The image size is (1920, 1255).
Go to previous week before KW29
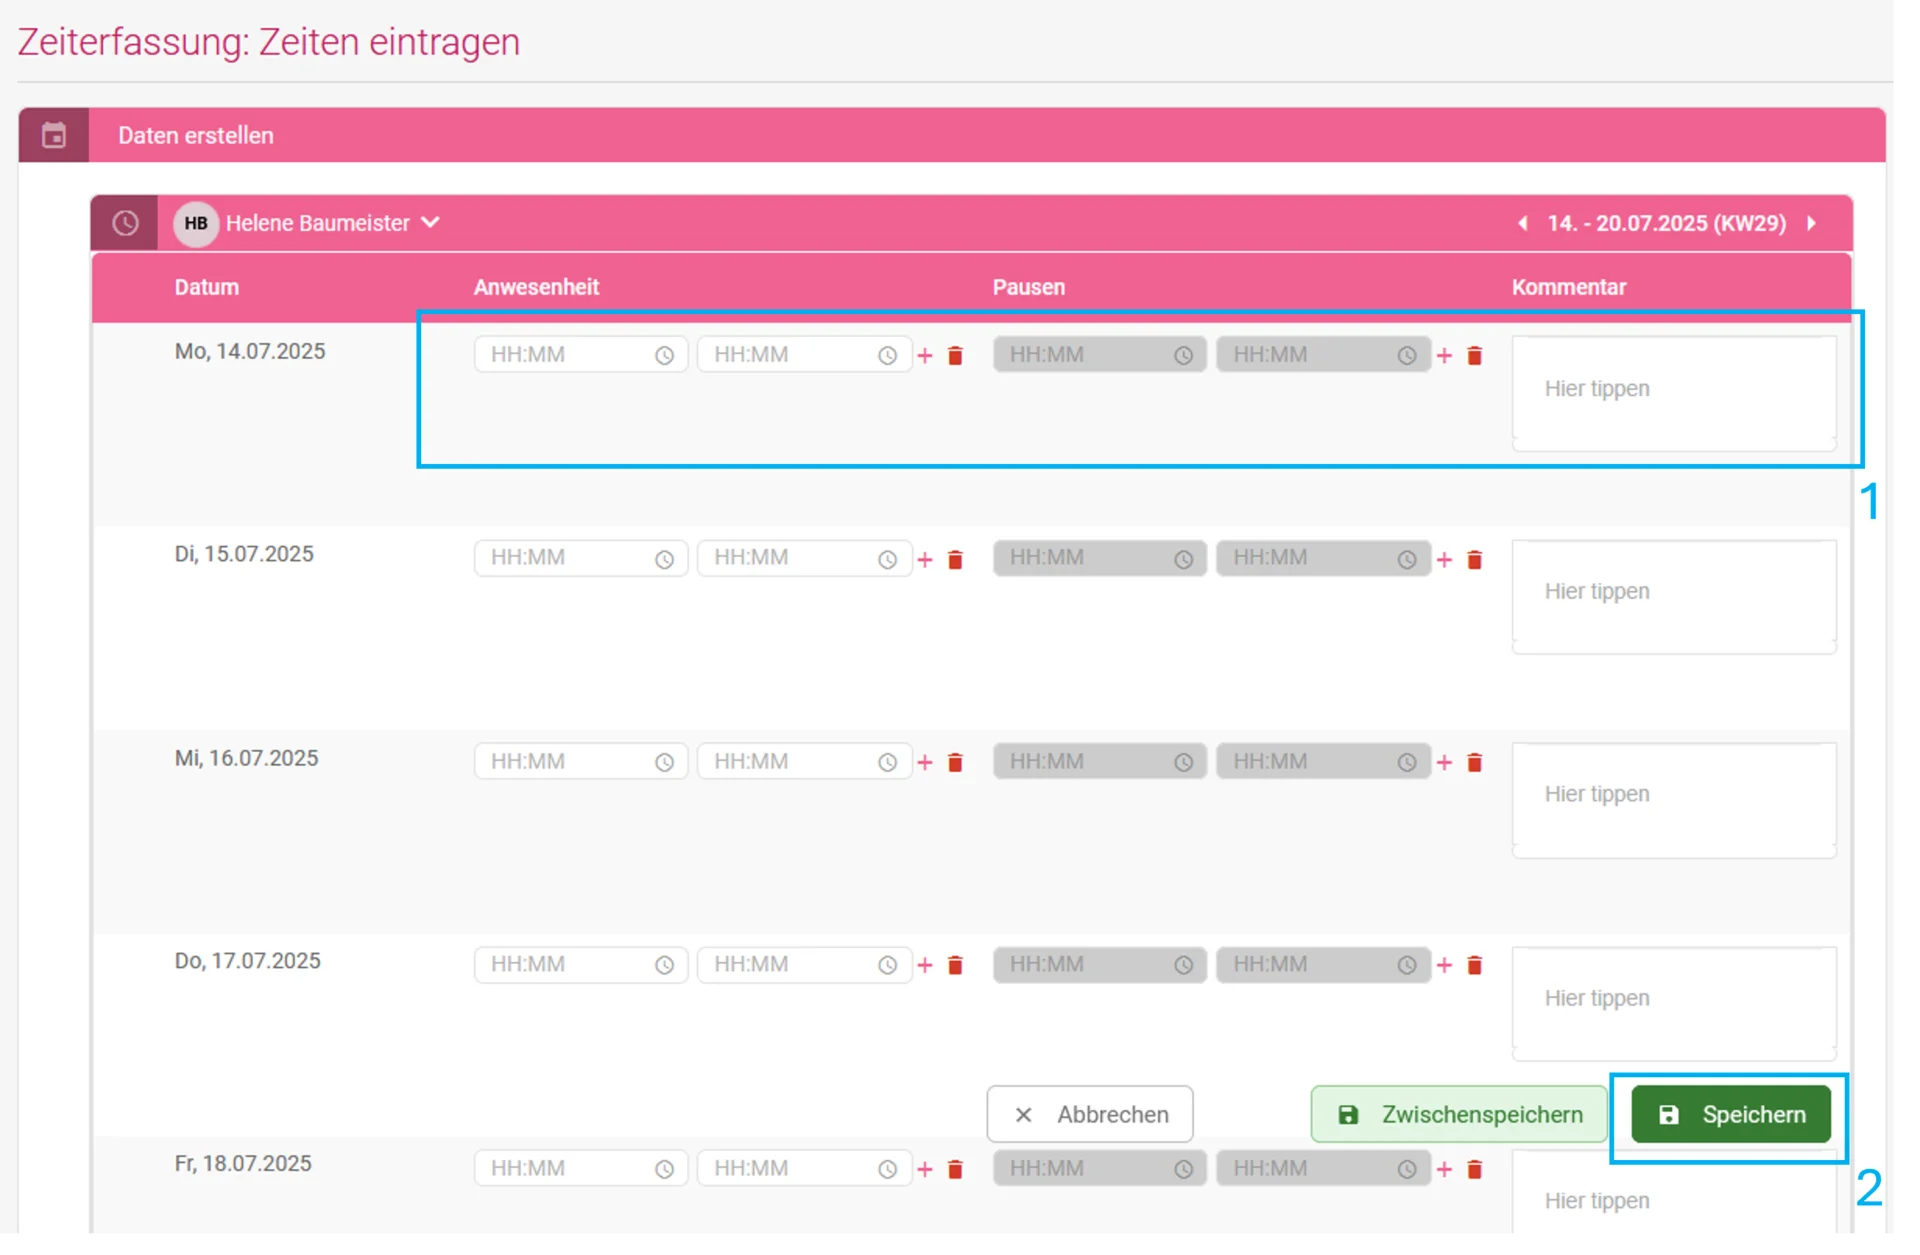pos(1522,223)
